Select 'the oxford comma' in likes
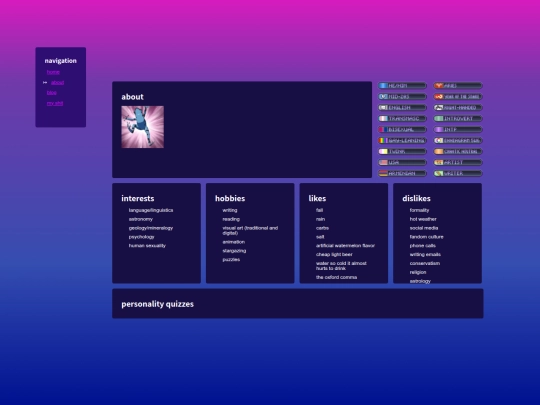This screenshot has height=405, width=540. coord(336,277)
